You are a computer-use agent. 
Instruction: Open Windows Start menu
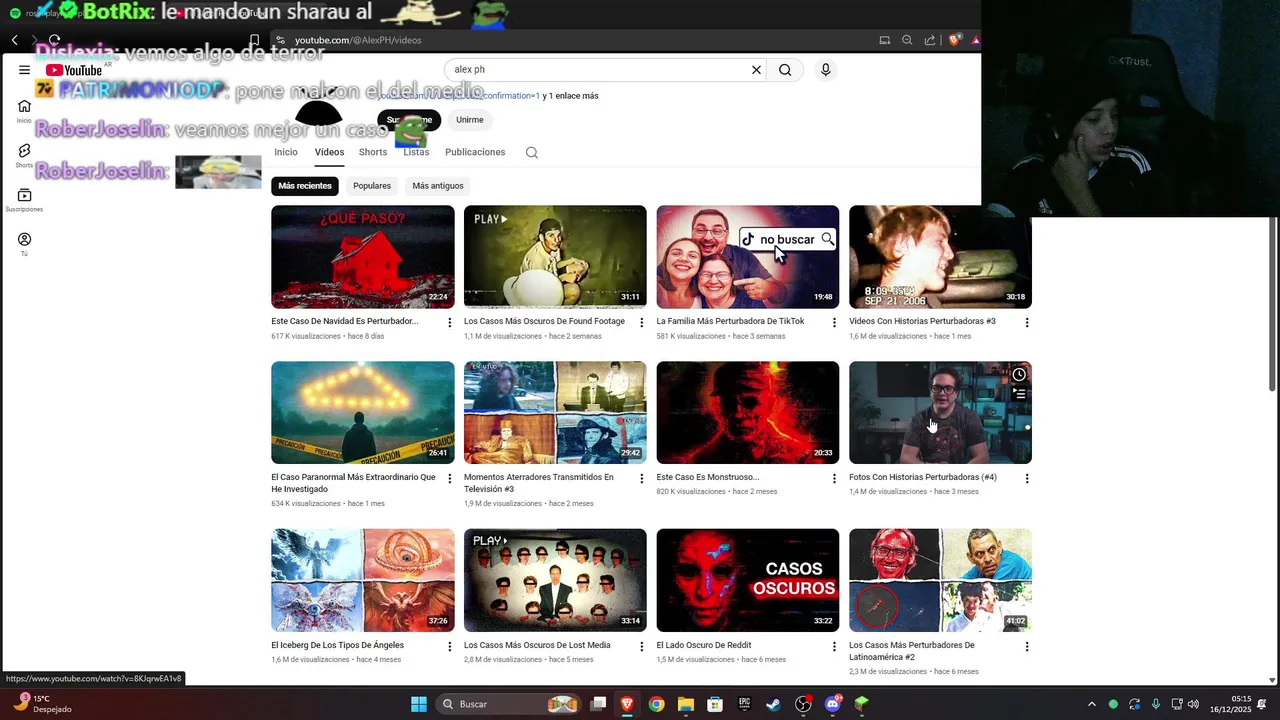[419, 704]
